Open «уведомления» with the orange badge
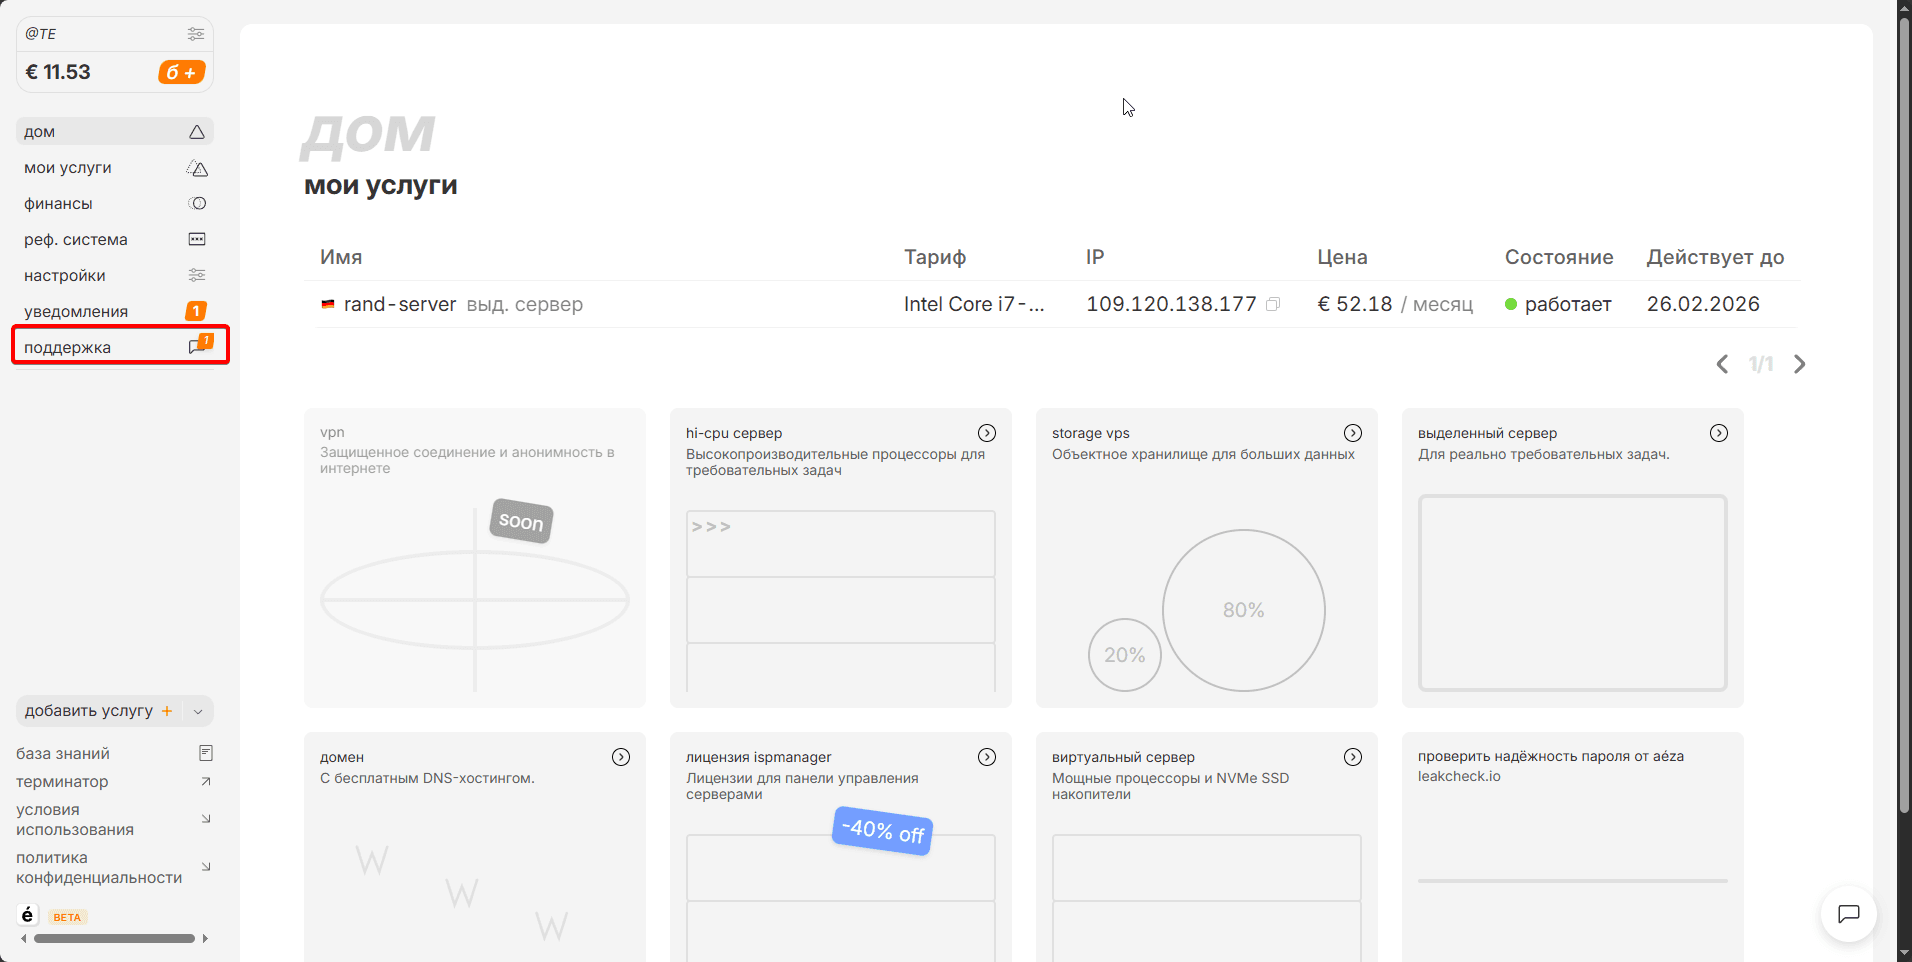Viewport: 1912px width, 962px height. [x=76, y=312]
